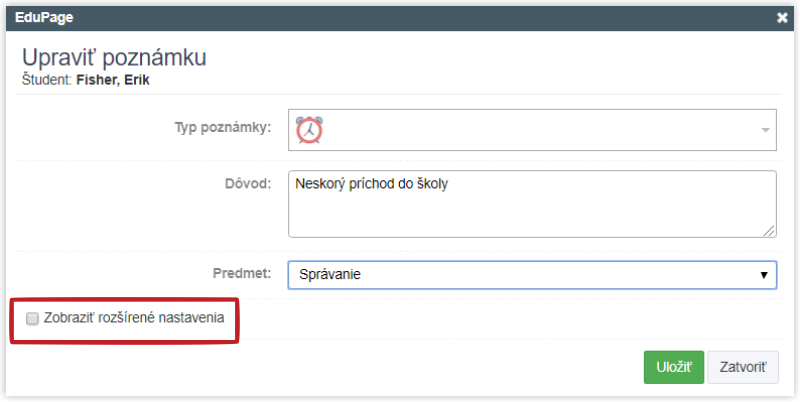Open the Typ poznámky selection field
The image size is (800, 402).
[532, 130]
